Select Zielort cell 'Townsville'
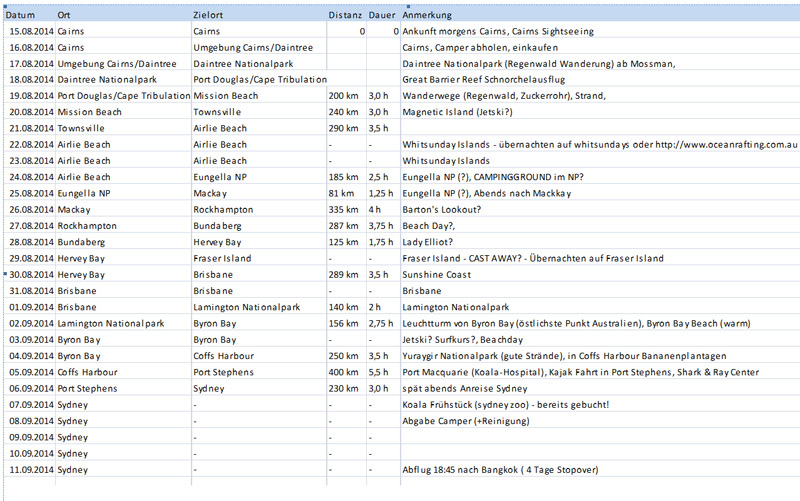This screenshot has width=800, height=501. click(x=217, y=112)
